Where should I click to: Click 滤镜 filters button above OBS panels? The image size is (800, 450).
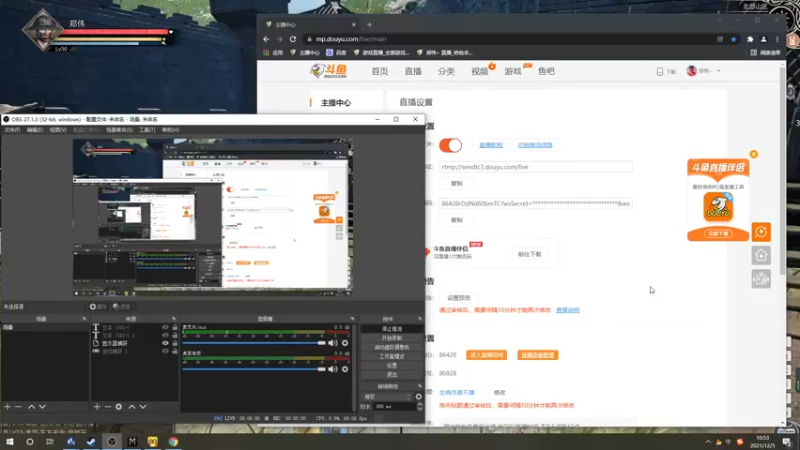(121, 307)
